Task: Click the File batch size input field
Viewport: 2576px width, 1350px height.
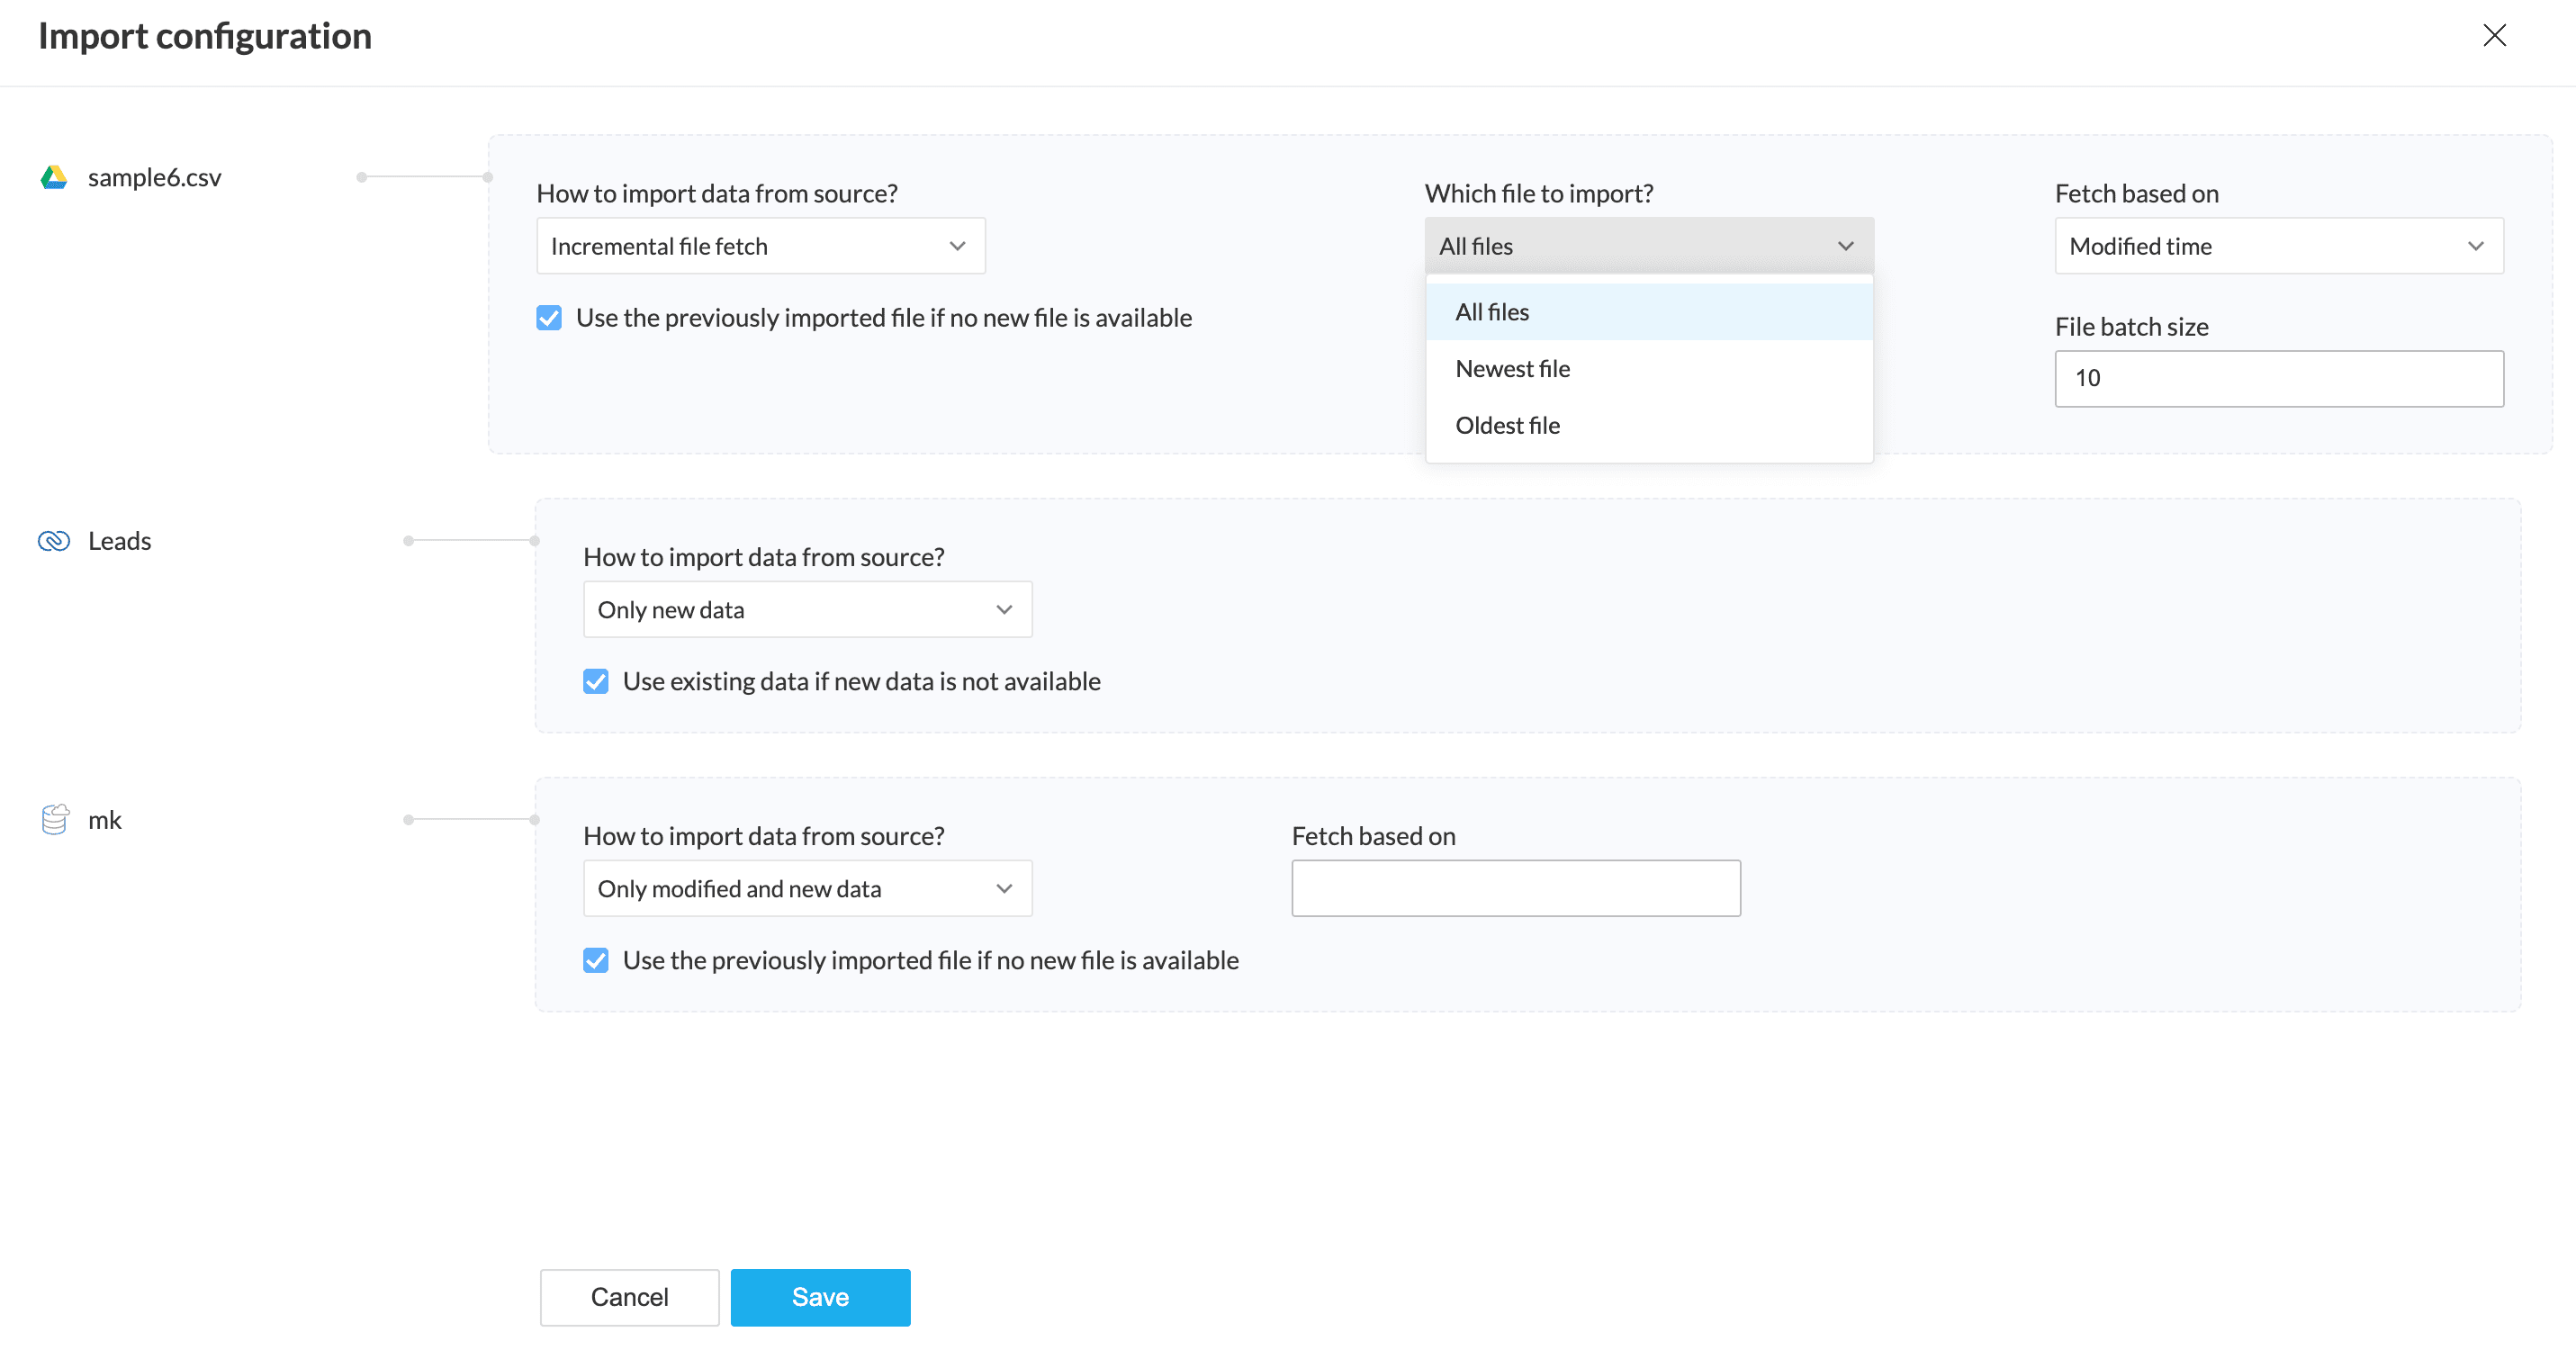Action: coord(2278,379)
